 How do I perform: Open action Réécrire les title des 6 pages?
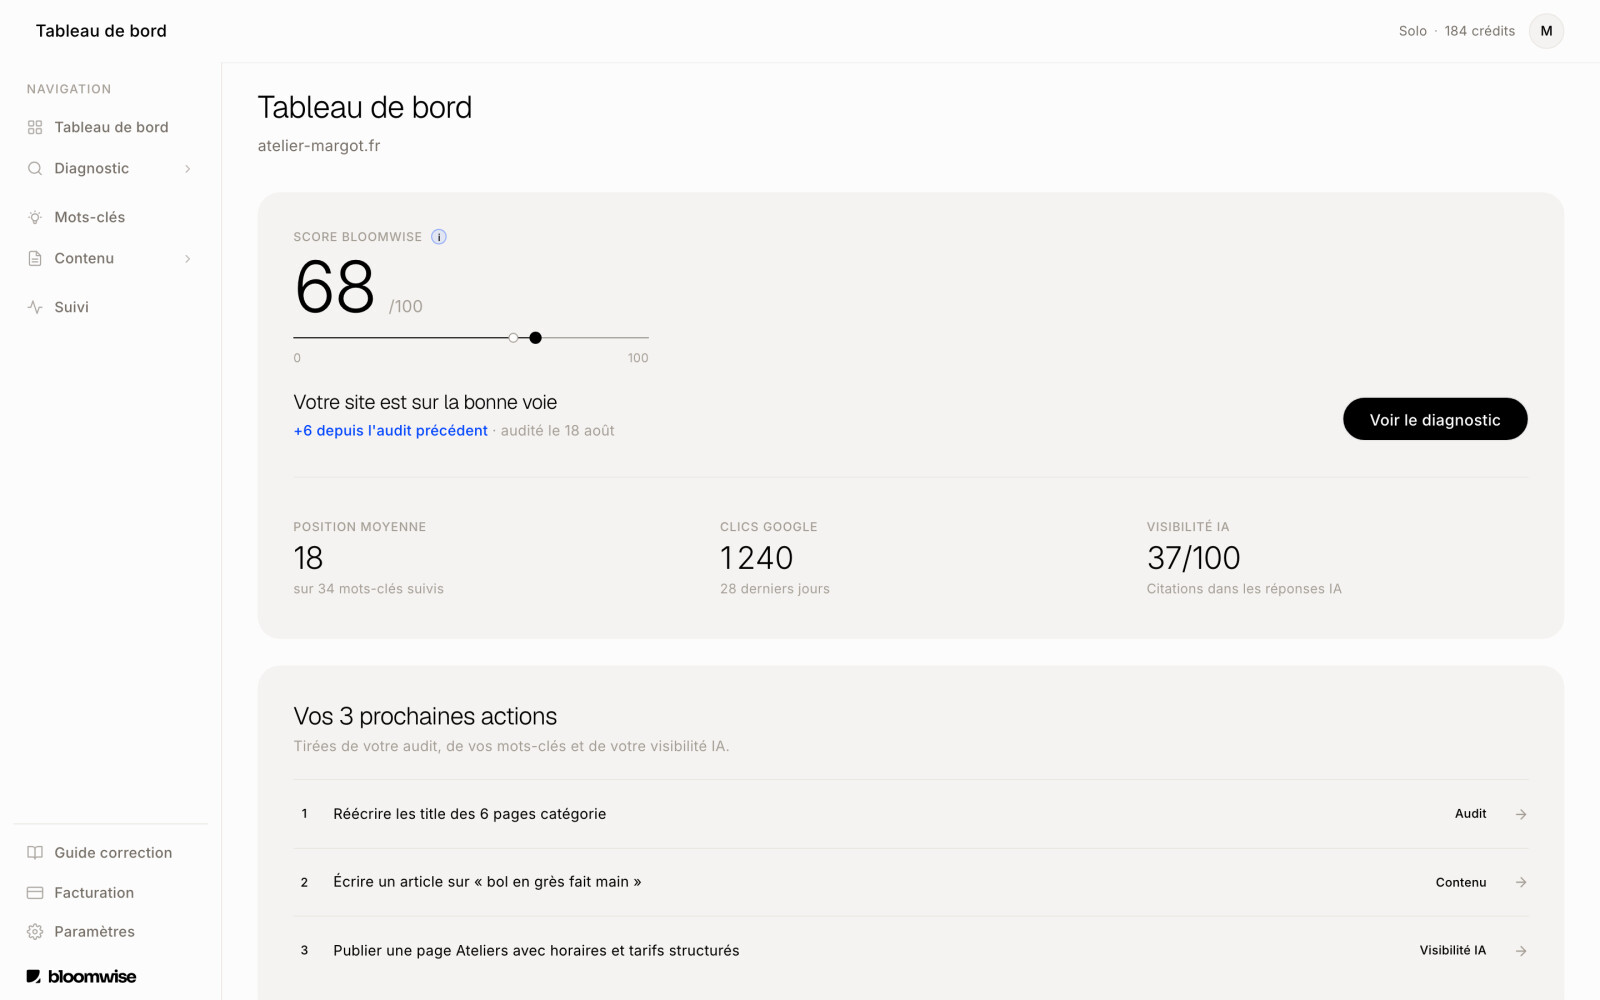point(910,814)
